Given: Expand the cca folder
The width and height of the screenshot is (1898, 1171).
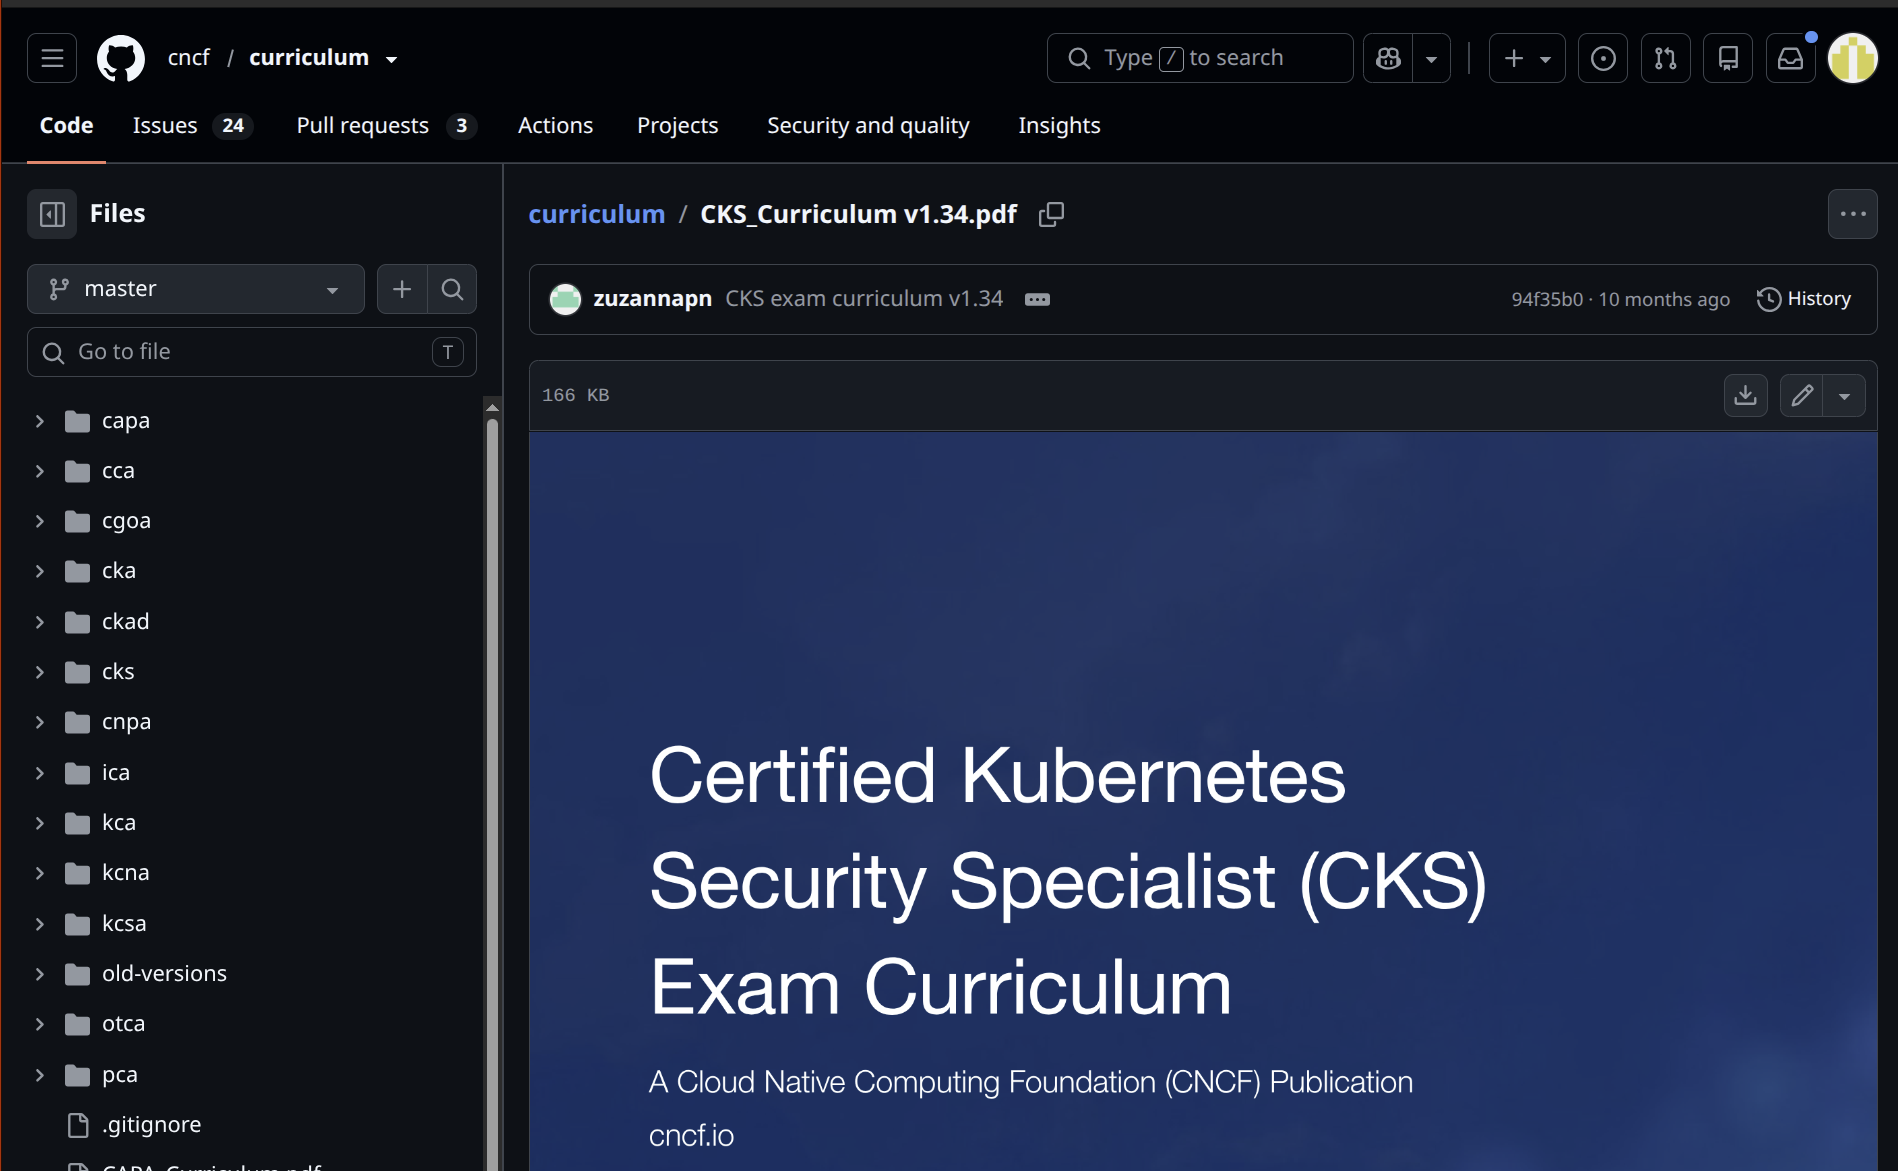Looking at the screenshot, I should 40,471.
